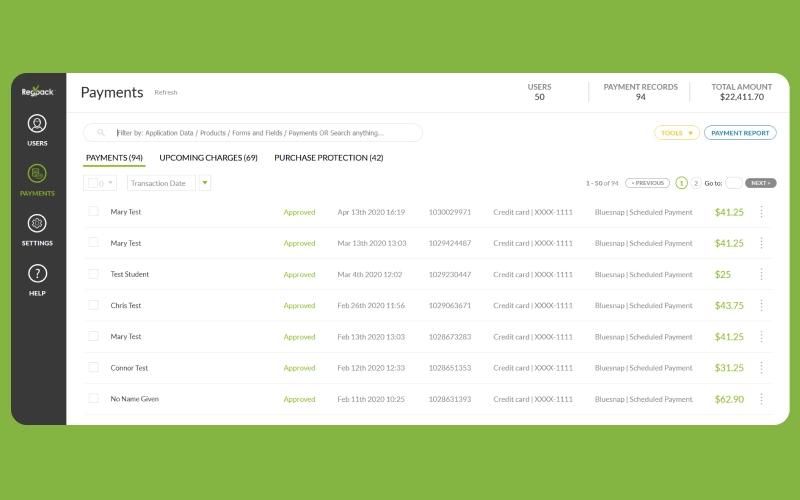Click the Regpack logo
The height and width of the screenshot is (500, 800).
(x=37, y=91)
